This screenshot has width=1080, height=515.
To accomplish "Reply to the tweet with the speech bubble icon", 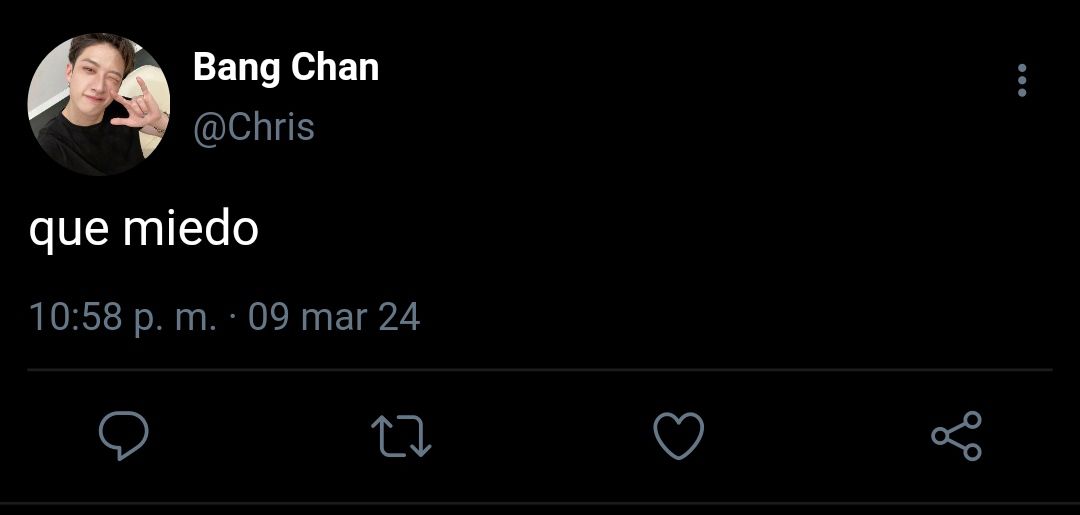I will tap(123, 435).
